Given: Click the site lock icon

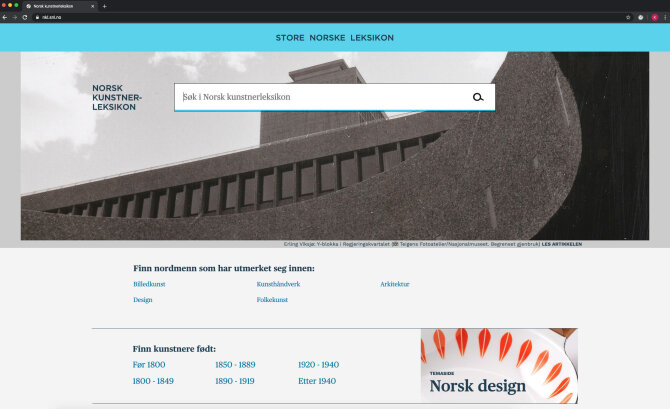Looking at the screenshot, I should point(37,17).
